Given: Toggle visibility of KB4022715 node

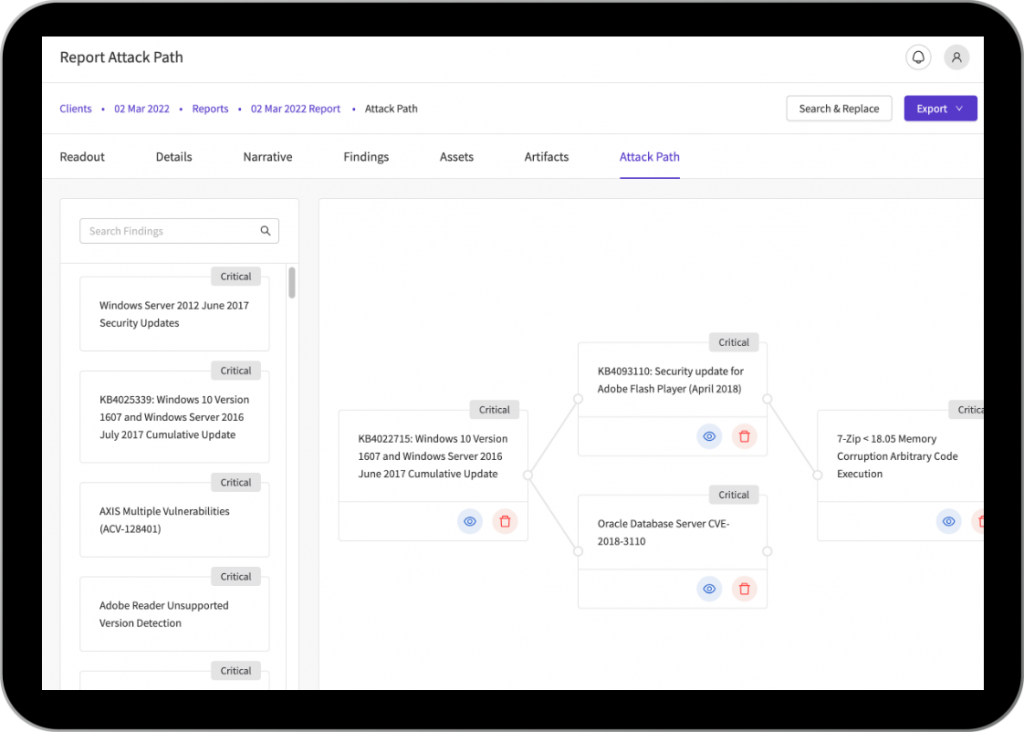Looking at the screenshot, I should tap(470, 521).
